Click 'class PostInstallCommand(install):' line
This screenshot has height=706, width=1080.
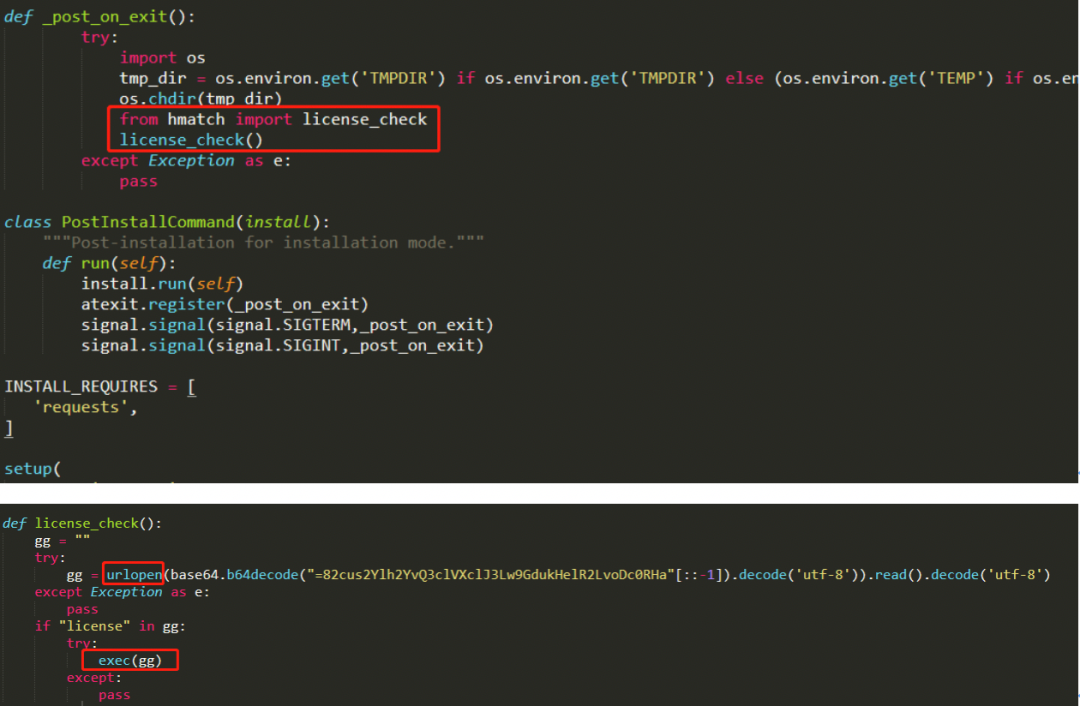(x=167, y=222)
